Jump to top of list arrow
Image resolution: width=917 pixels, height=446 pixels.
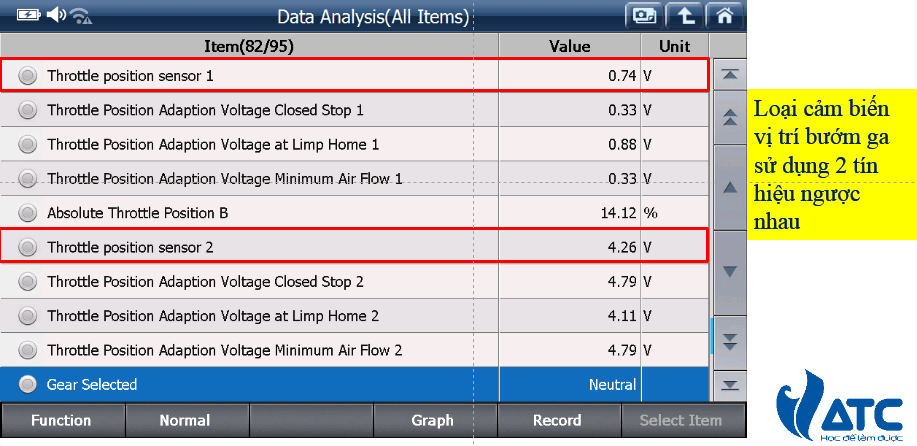(x=730, y=75)
